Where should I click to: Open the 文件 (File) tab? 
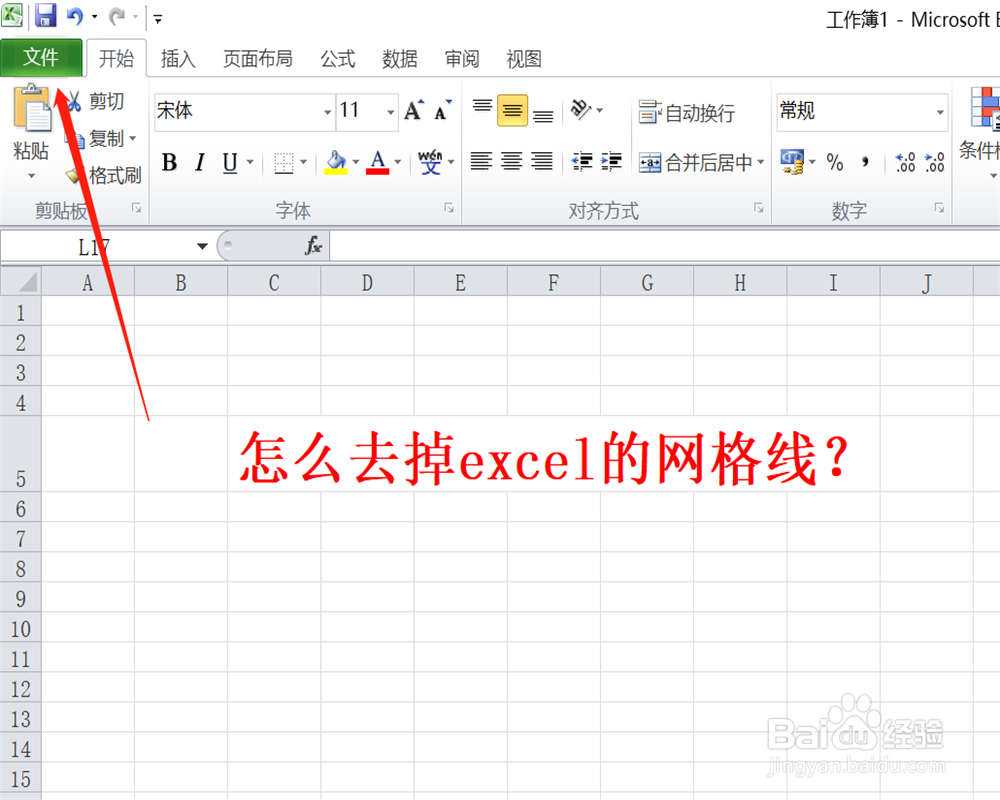tap(41, 57)
